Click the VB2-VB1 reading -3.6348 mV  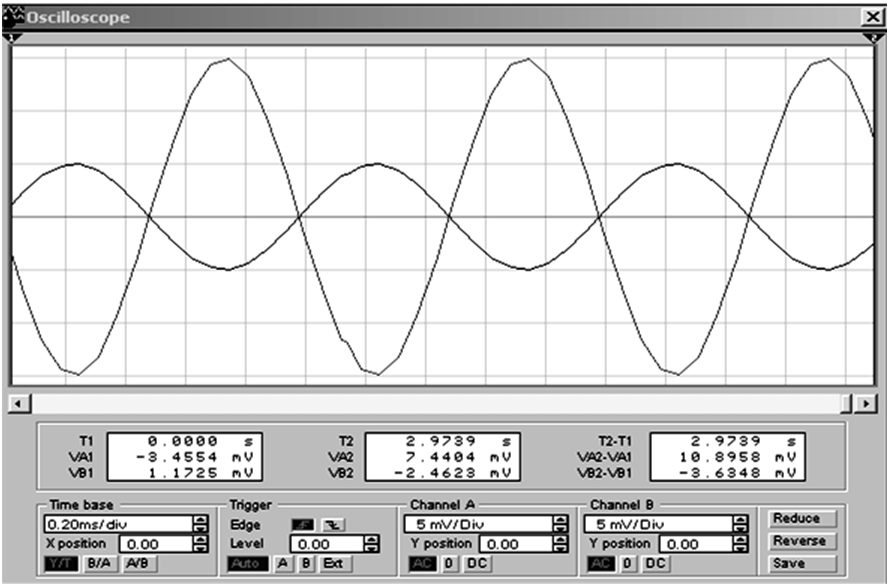pos(738,473)
